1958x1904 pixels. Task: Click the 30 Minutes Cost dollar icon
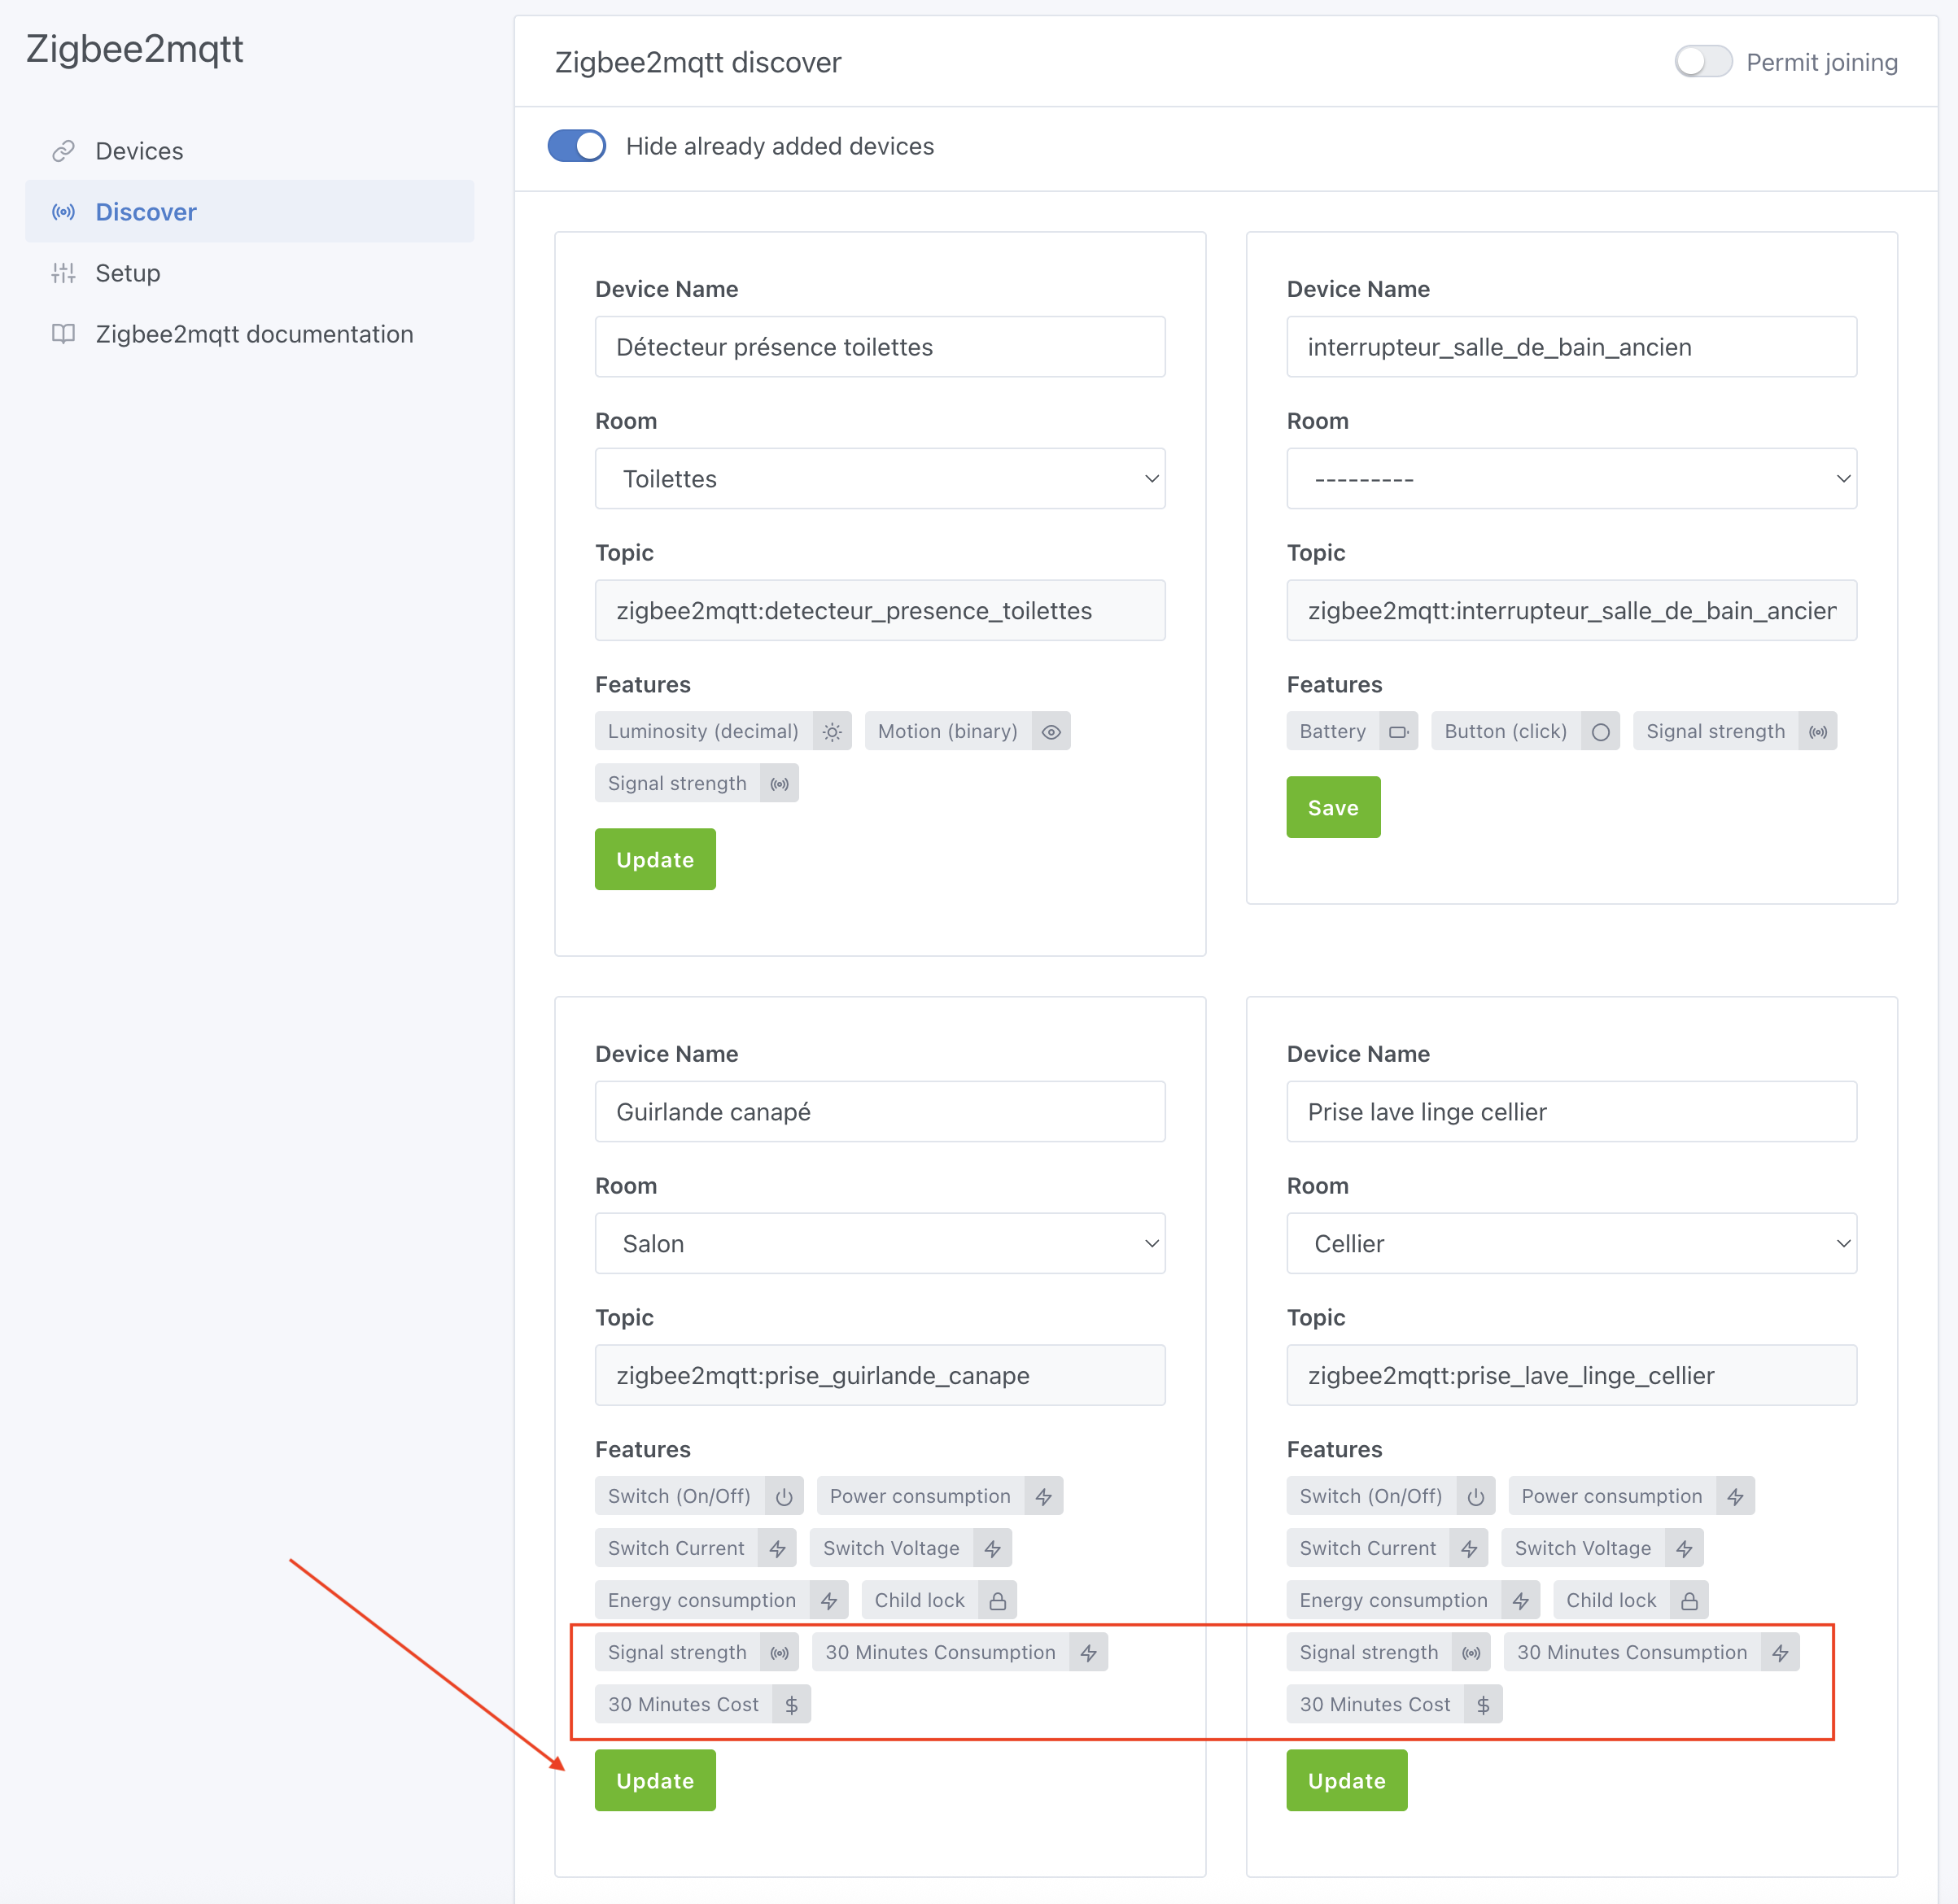tap(792, 1704)
